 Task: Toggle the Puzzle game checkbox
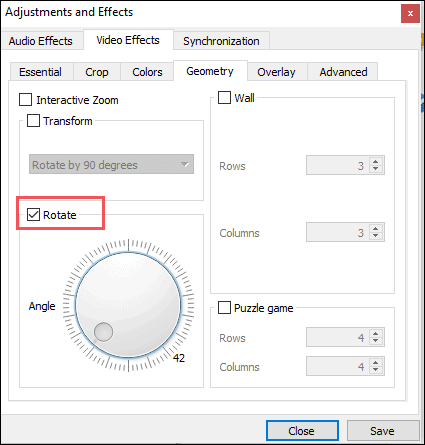tap(224, 307)
